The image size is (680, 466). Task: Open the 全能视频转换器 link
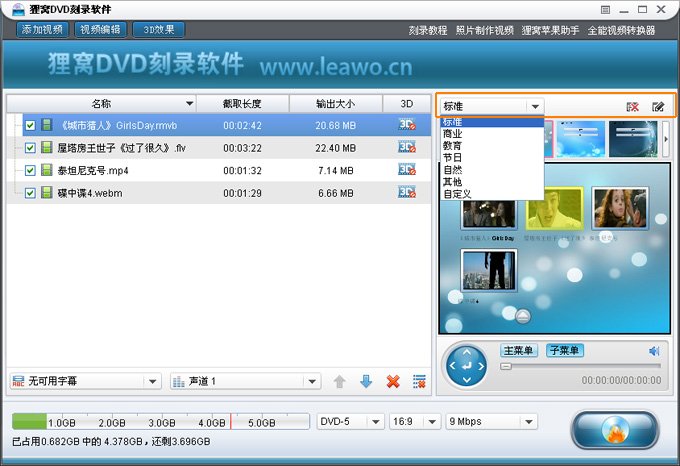click(621, 30)
